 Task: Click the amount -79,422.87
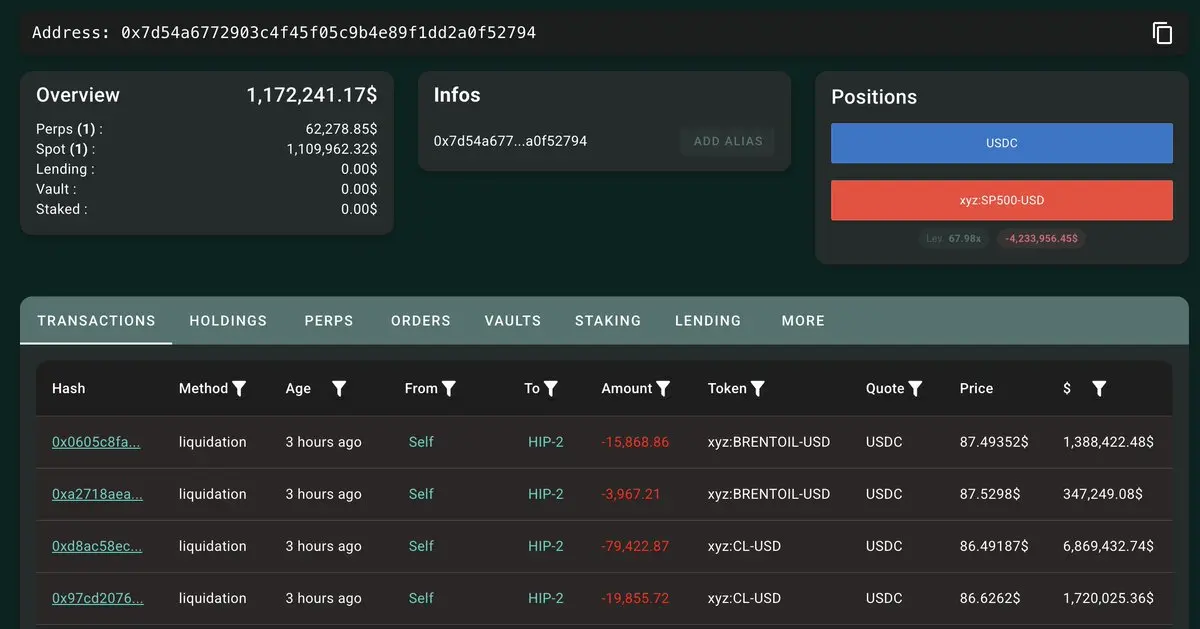635,546
